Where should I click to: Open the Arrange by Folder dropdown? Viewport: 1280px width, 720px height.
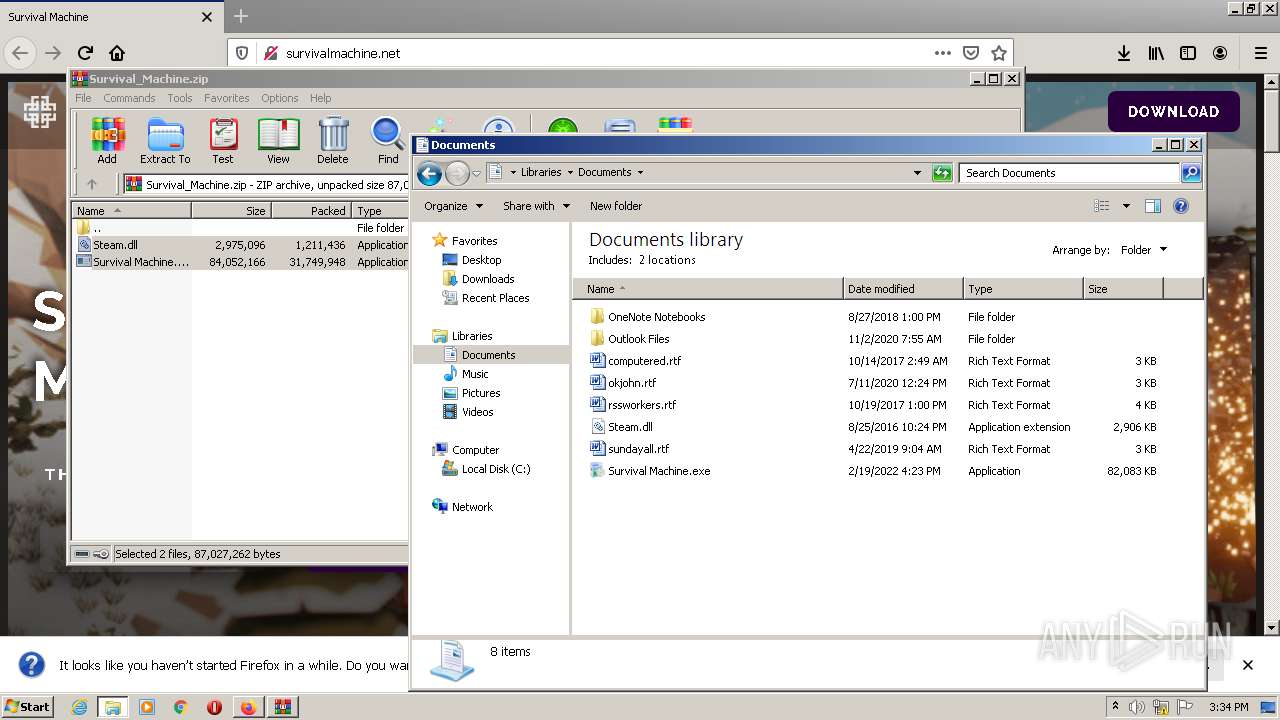tap(1143, 250)
